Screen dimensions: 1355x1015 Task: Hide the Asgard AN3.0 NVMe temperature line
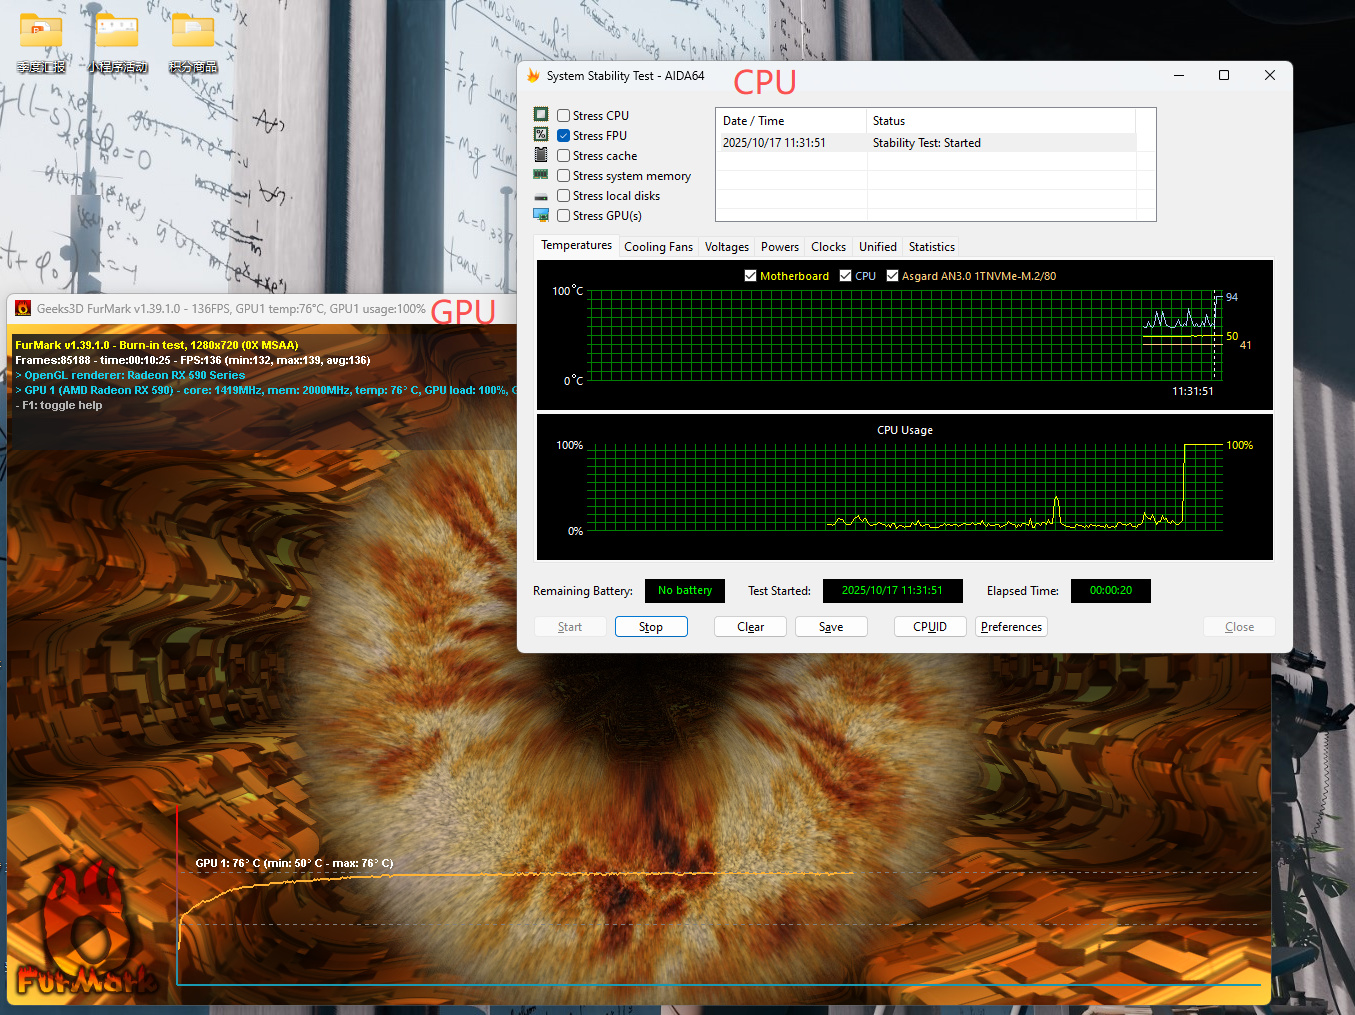(x=892, y=276)
